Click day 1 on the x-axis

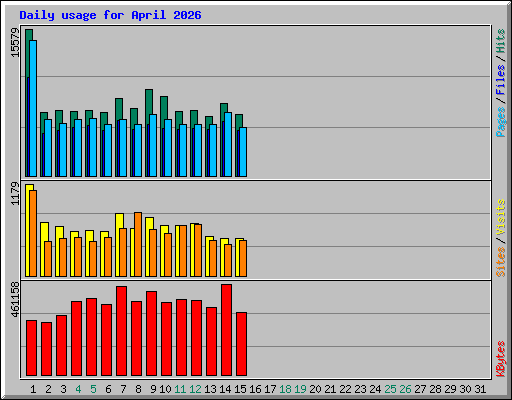[33, 389]
